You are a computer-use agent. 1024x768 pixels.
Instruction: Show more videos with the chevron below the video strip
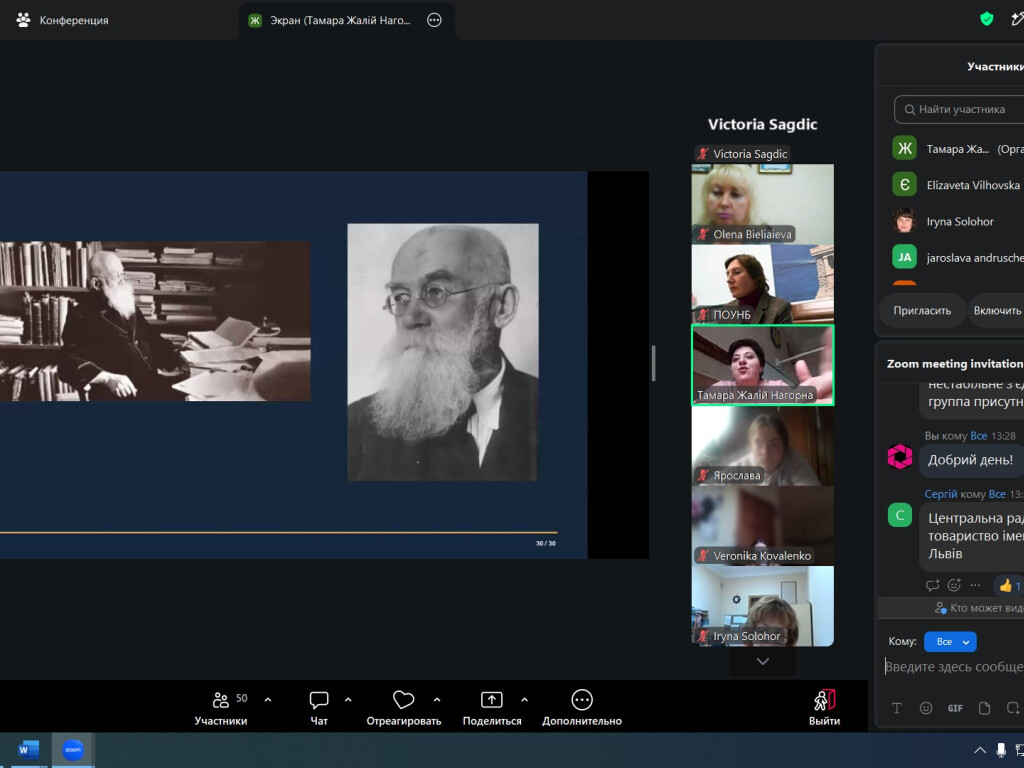pyautogui.click(x=763, y=662)
